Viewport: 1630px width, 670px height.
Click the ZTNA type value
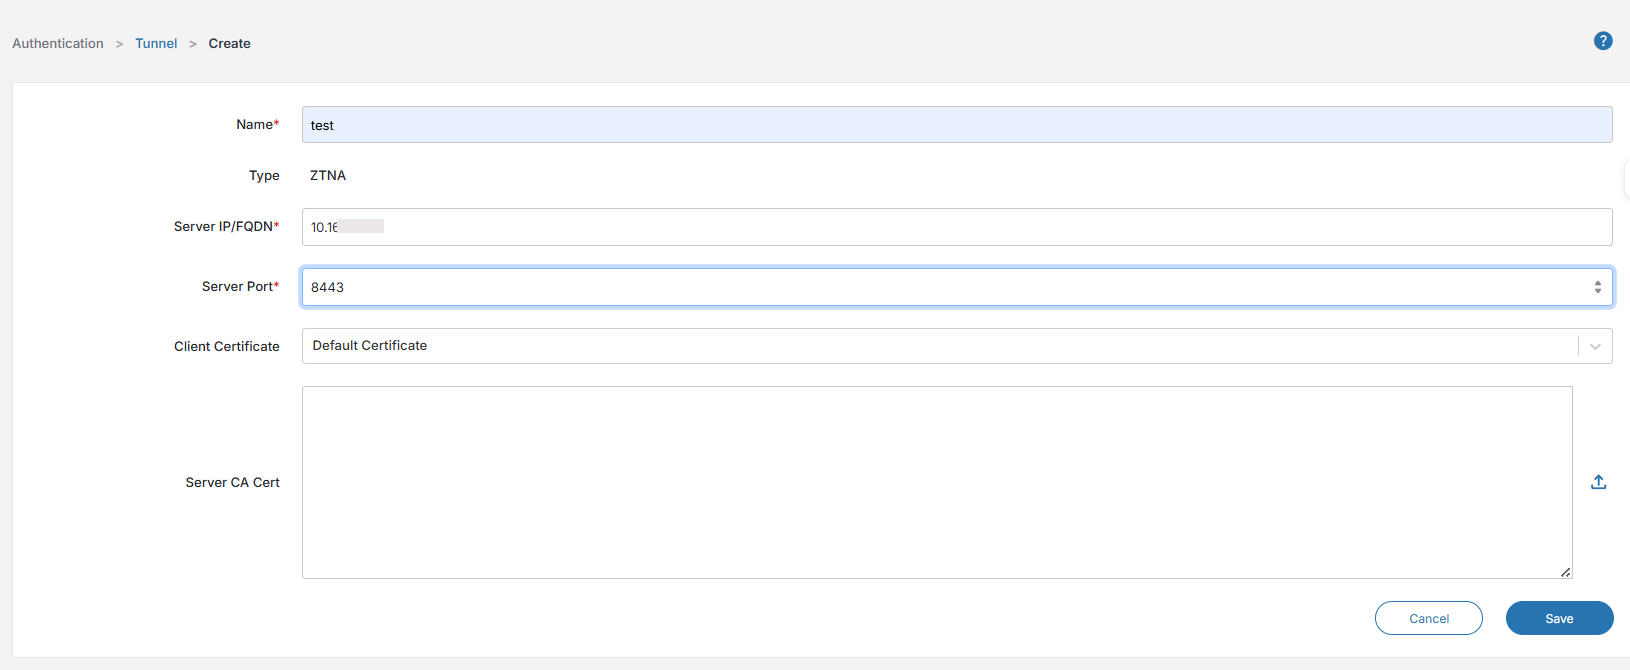point(328,175)
